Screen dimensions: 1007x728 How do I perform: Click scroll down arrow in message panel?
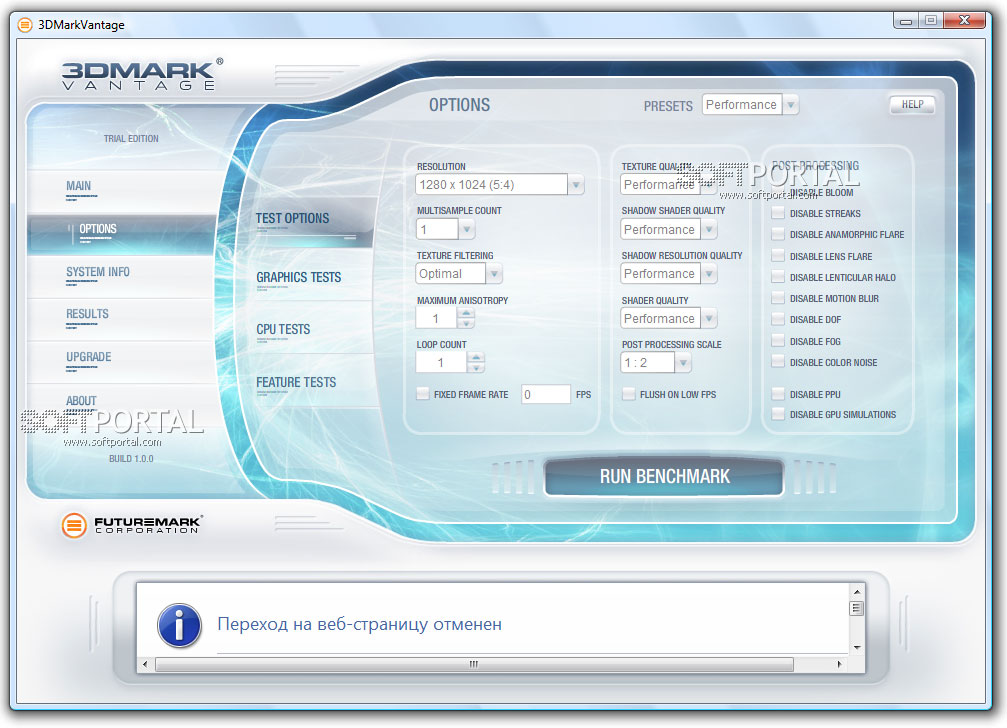click(857, 647)
